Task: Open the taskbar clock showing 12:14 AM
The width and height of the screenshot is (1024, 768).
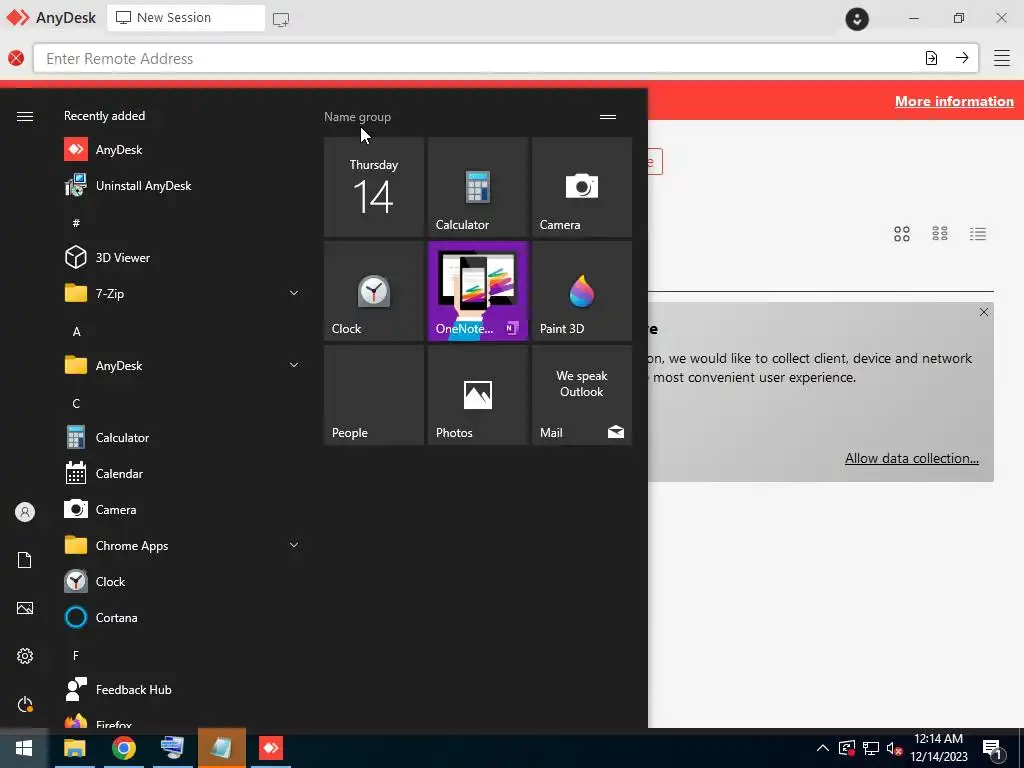Action: (938, 748)
